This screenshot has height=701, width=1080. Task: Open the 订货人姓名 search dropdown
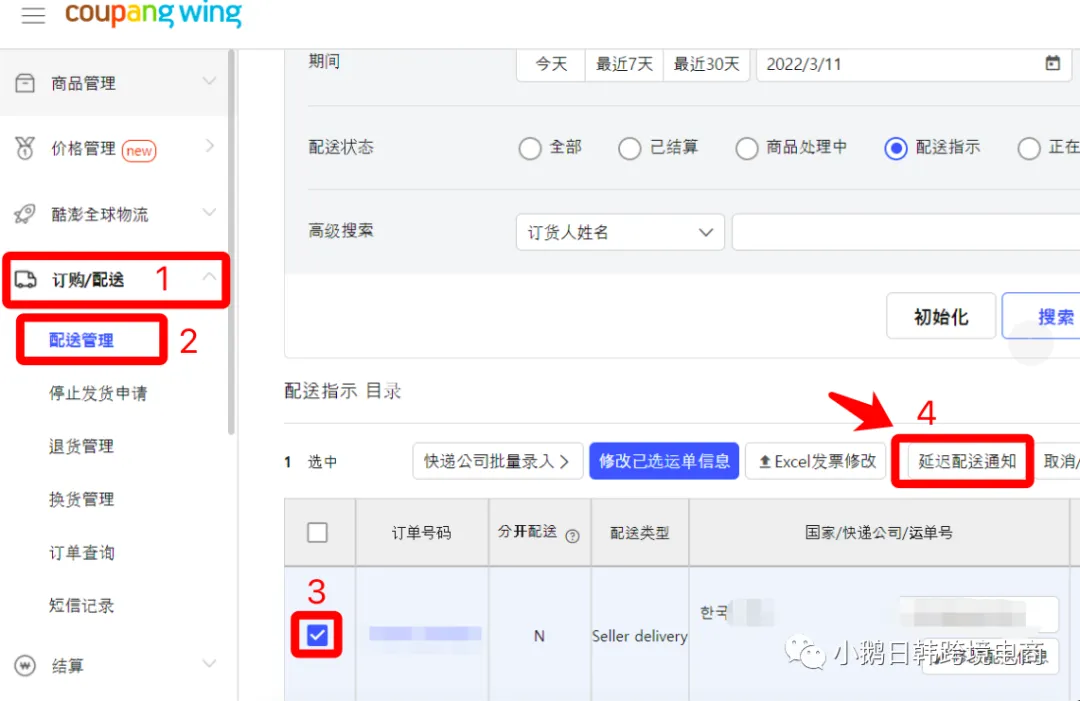point(620,232)
